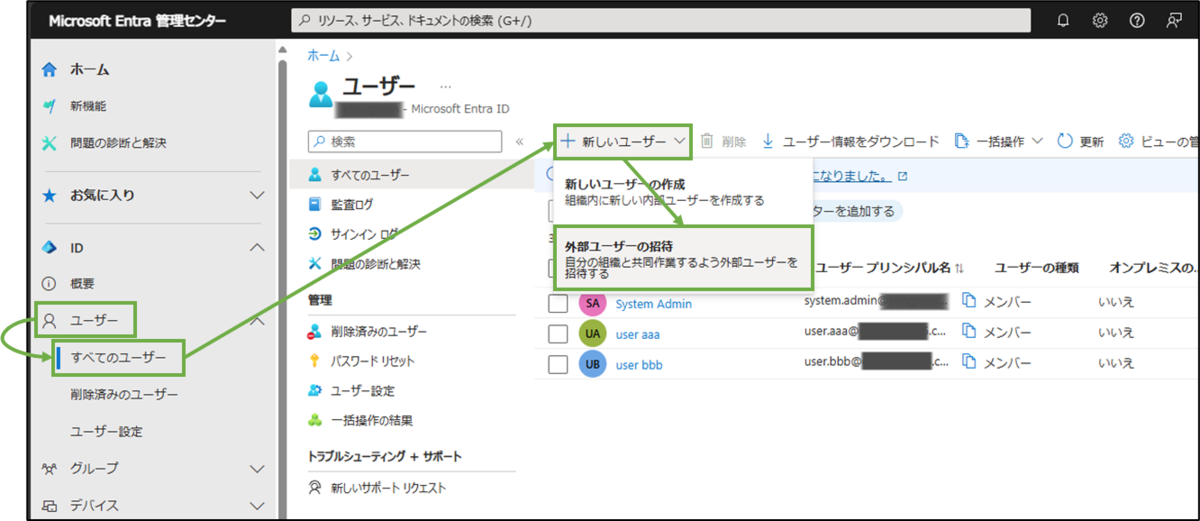
Task: Select サインイン ログ menu item
Action: (x=364, y=234)
